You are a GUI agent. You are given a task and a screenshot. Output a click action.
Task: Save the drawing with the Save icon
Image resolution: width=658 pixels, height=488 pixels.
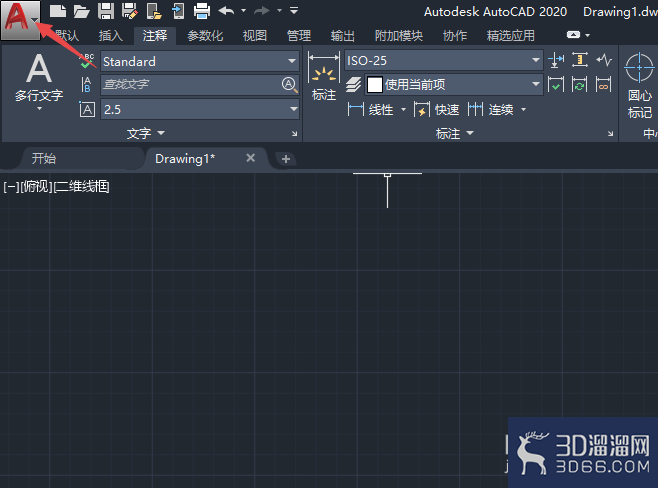tap(106, 11)
